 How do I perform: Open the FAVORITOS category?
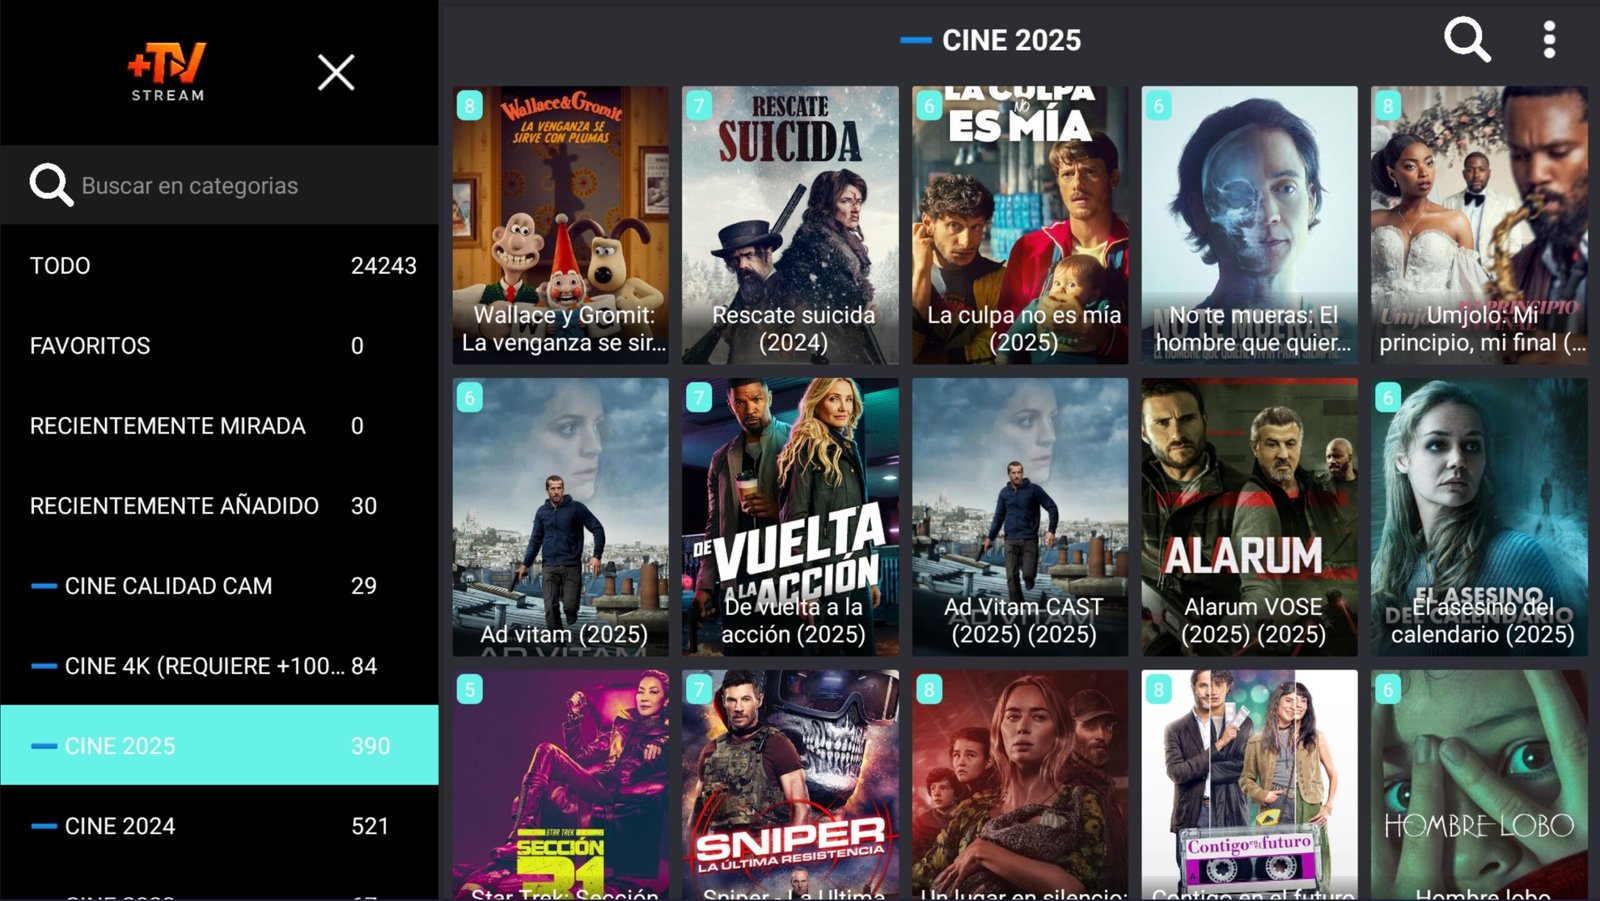pyautogui.click(x=219, y=345)
